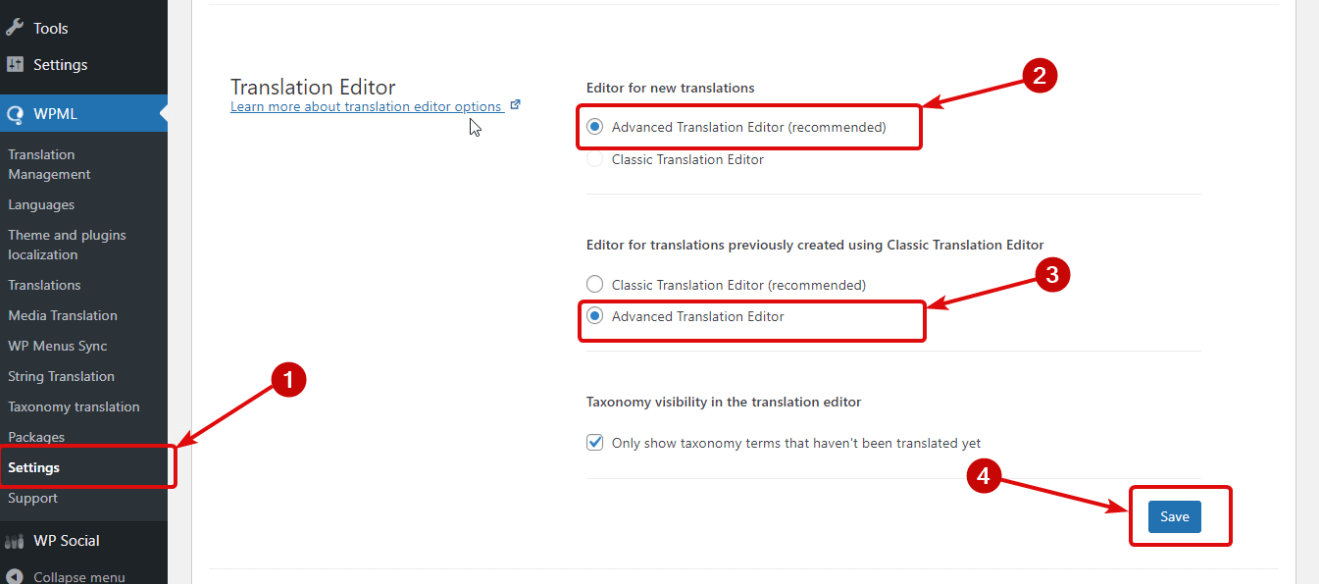Image resolution: width=1319 pixels, height=584 pixels.
Task: Choose Classic Translation Editor (recommended) radio
Action: click(x=595, y=285)
